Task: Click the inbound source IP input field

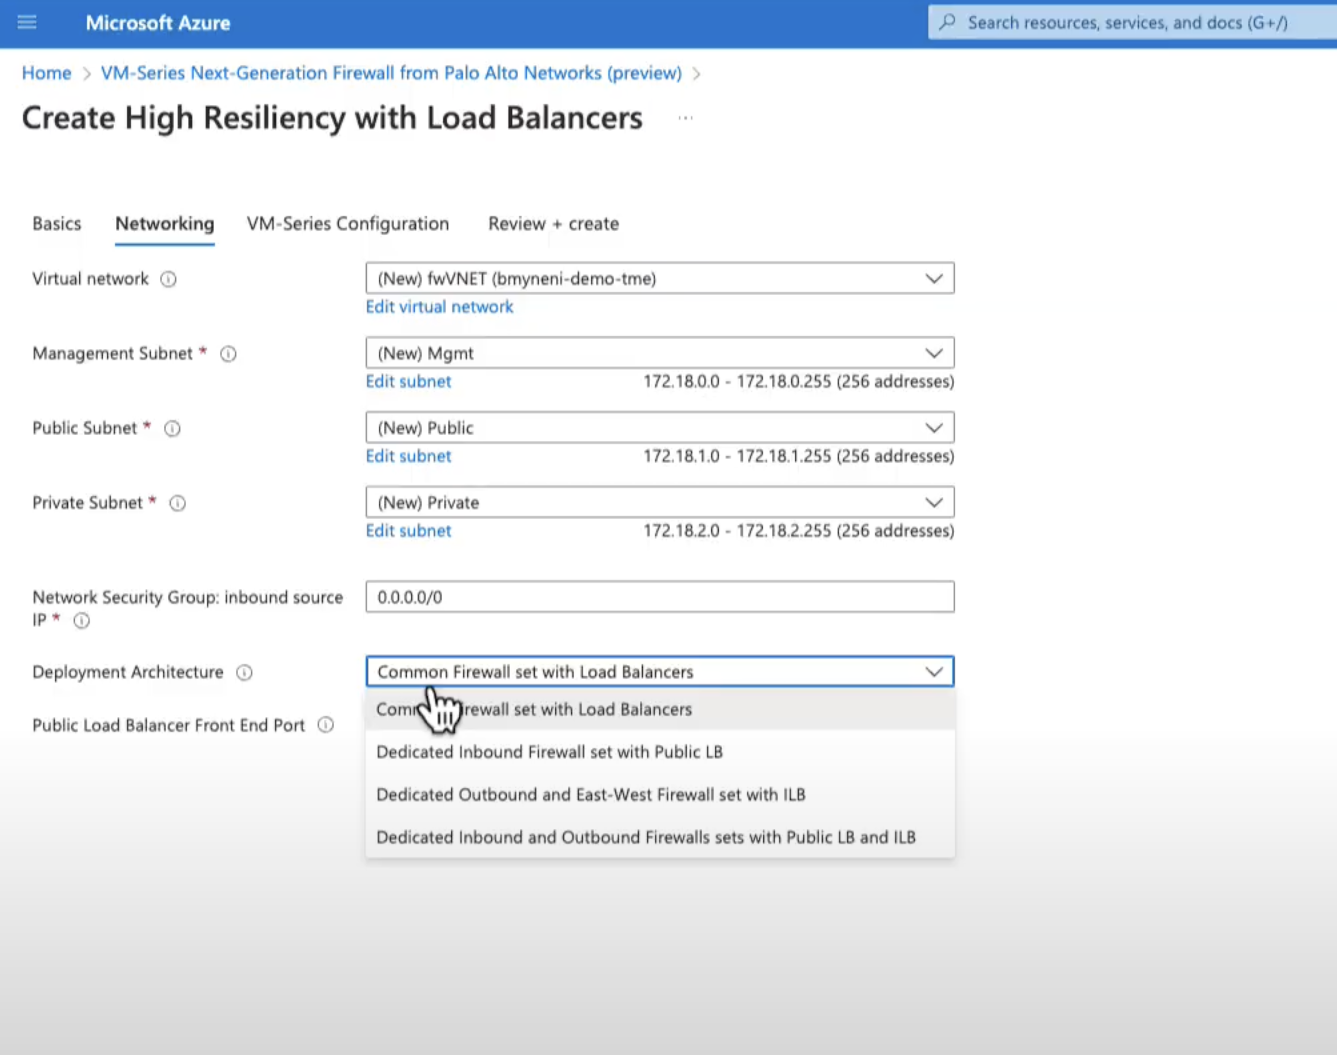Action: tap(659, 597)
